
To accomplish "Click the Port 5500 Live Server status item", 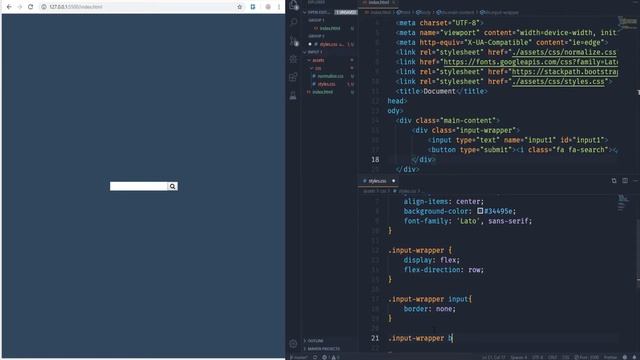I will (x=587, y=357).
